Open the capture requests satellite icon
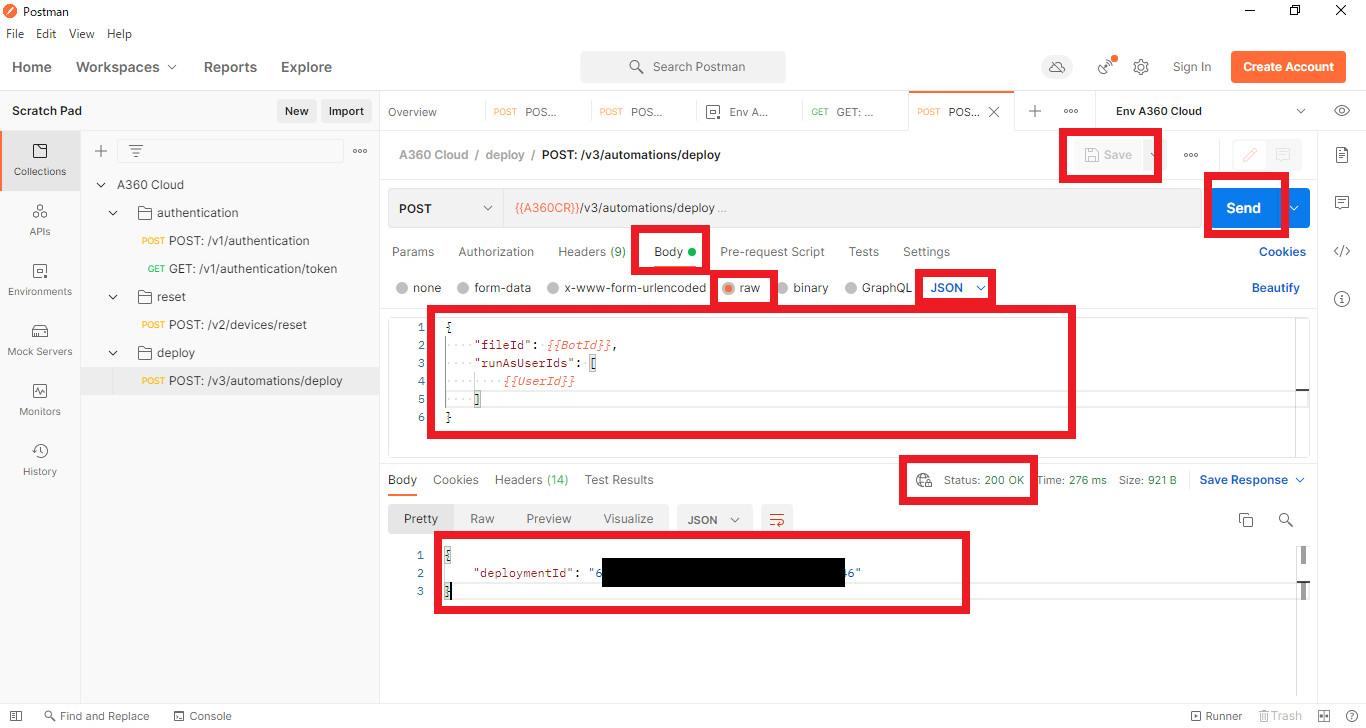Screen dimensions: 1366x728 click(x=1106, y=67)
